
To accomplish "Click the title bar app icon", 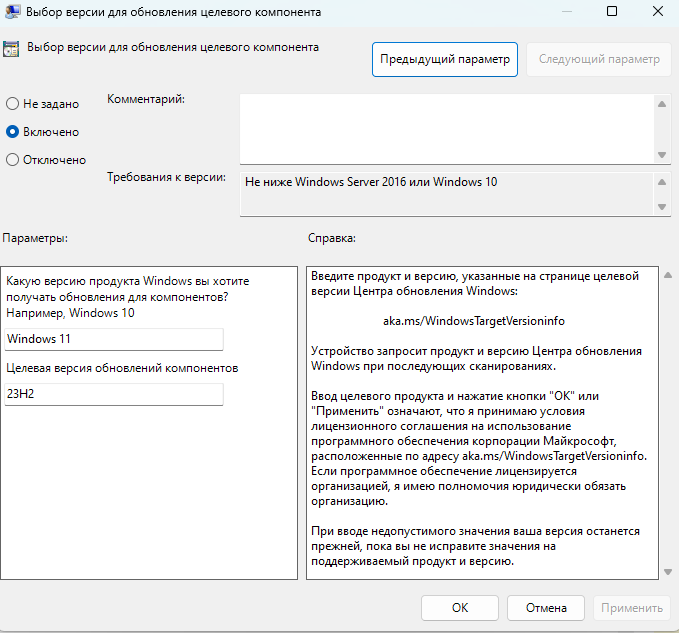I will point(12,12).
